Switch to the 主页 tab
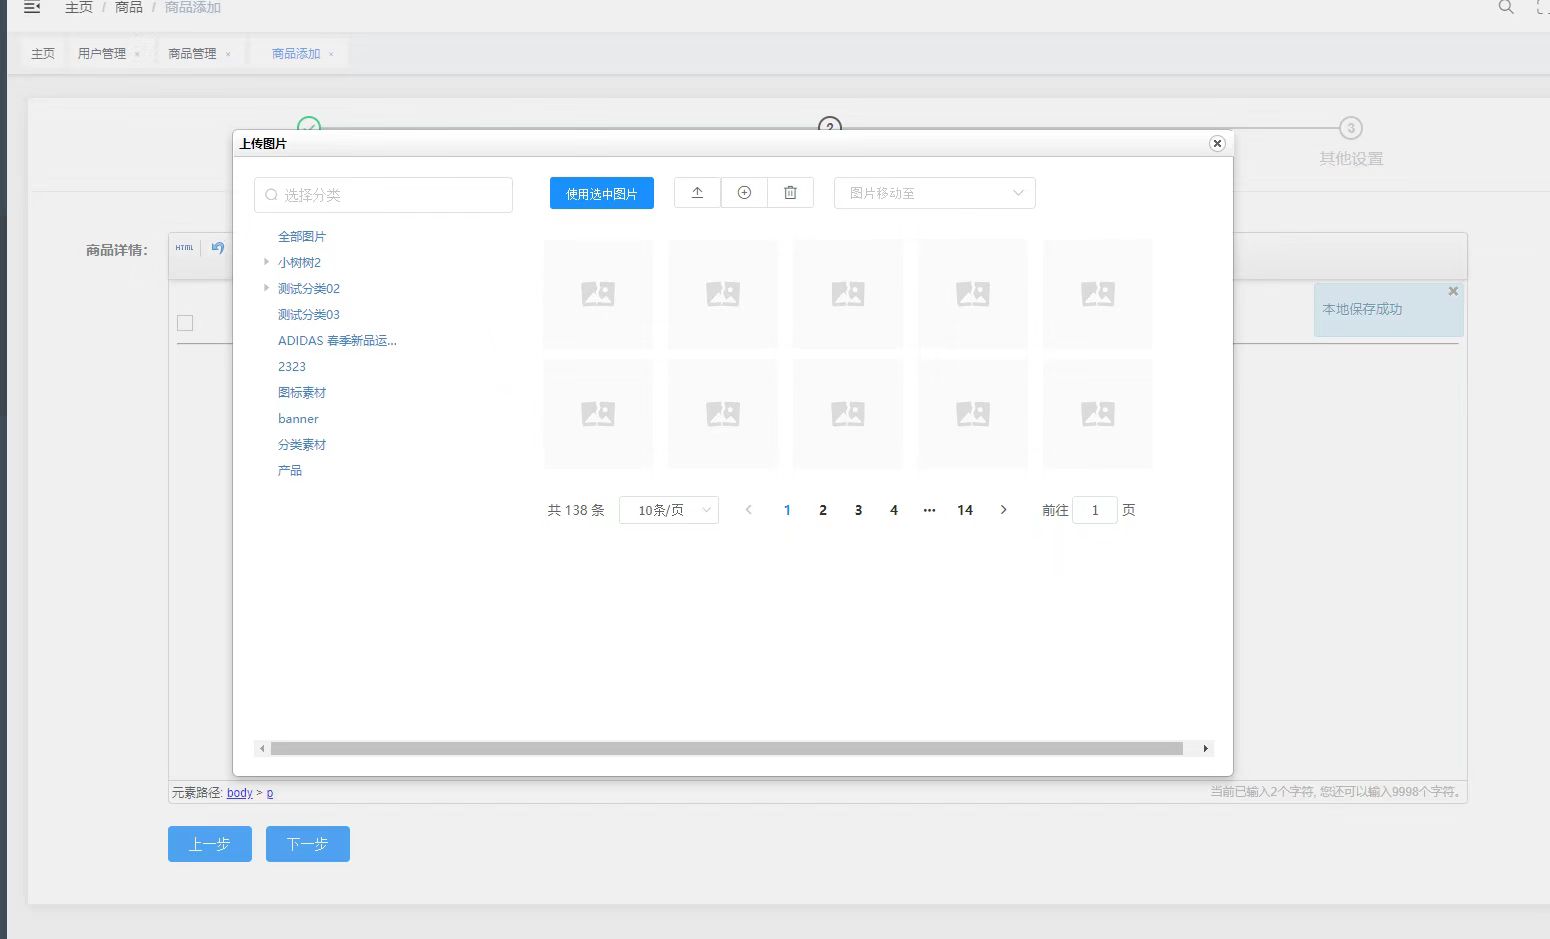The width and height of the screenshot is (1550, 939). click(43, 54)
